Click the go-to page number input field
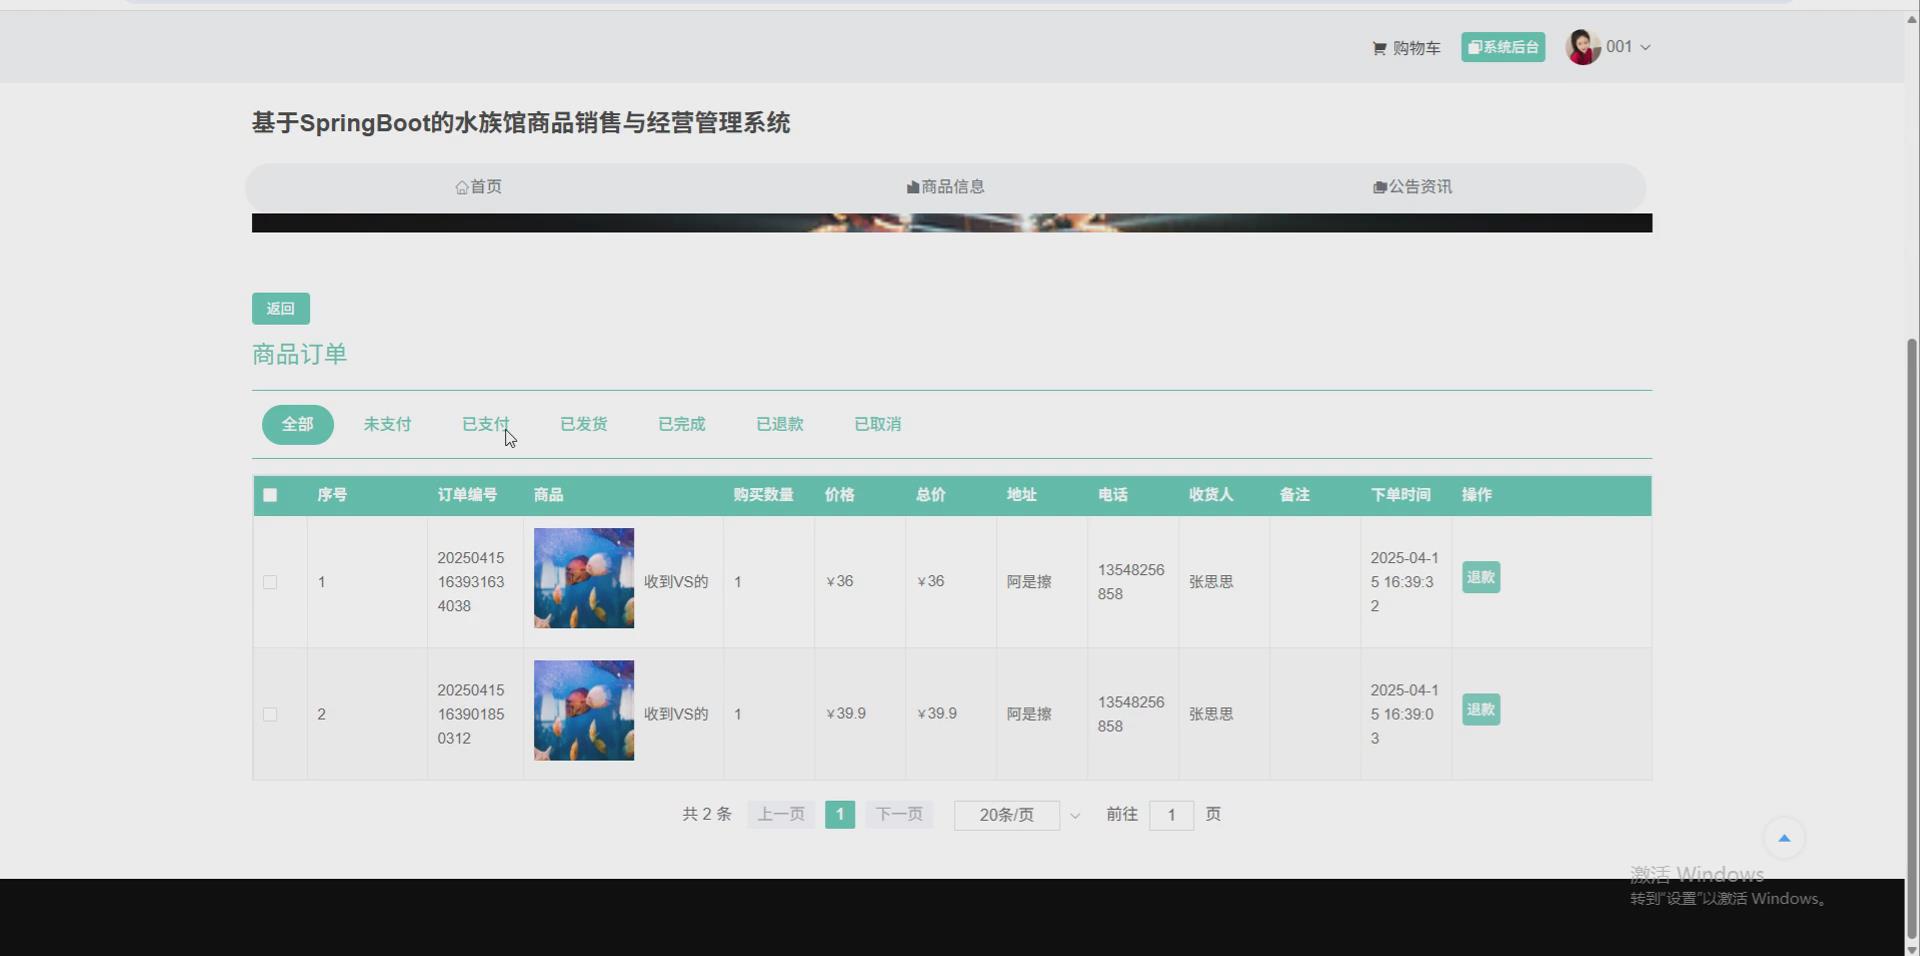 pos(1171,815)
